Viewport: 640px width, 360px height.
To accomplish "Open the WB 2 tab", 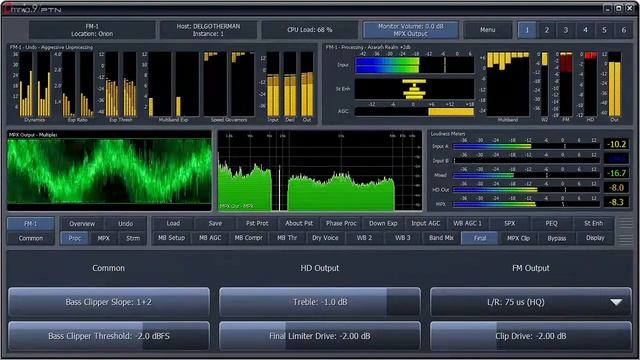I will (364, 238).
